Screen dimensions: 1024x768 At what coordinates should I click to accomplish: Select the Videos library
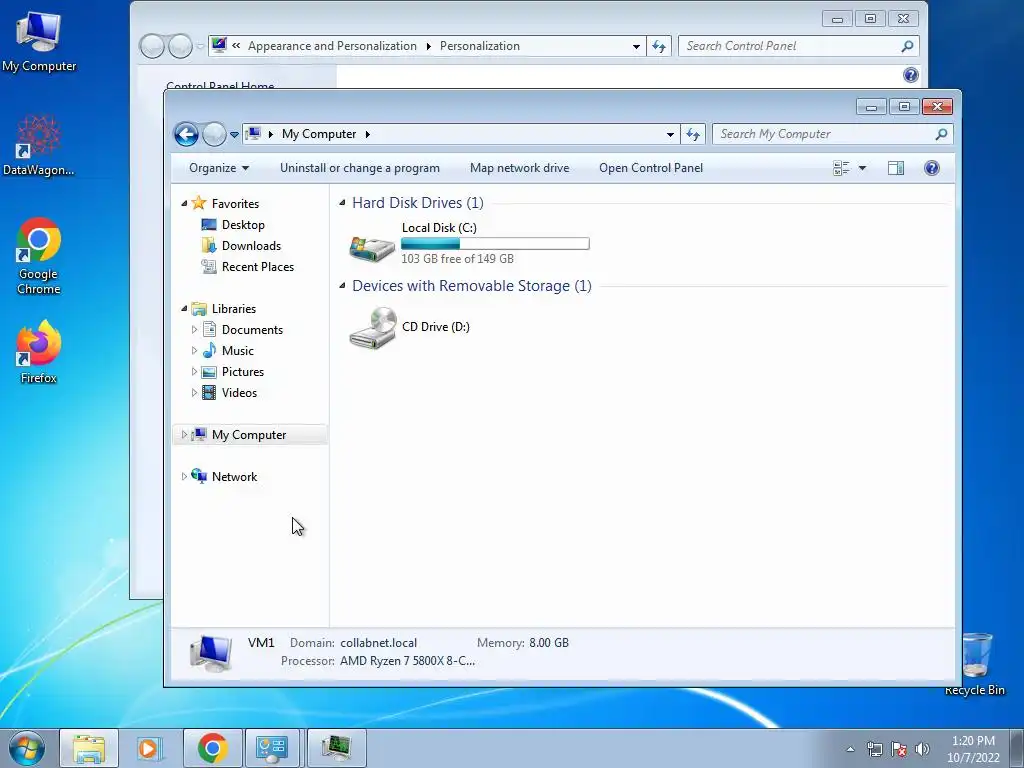point(239,392)
